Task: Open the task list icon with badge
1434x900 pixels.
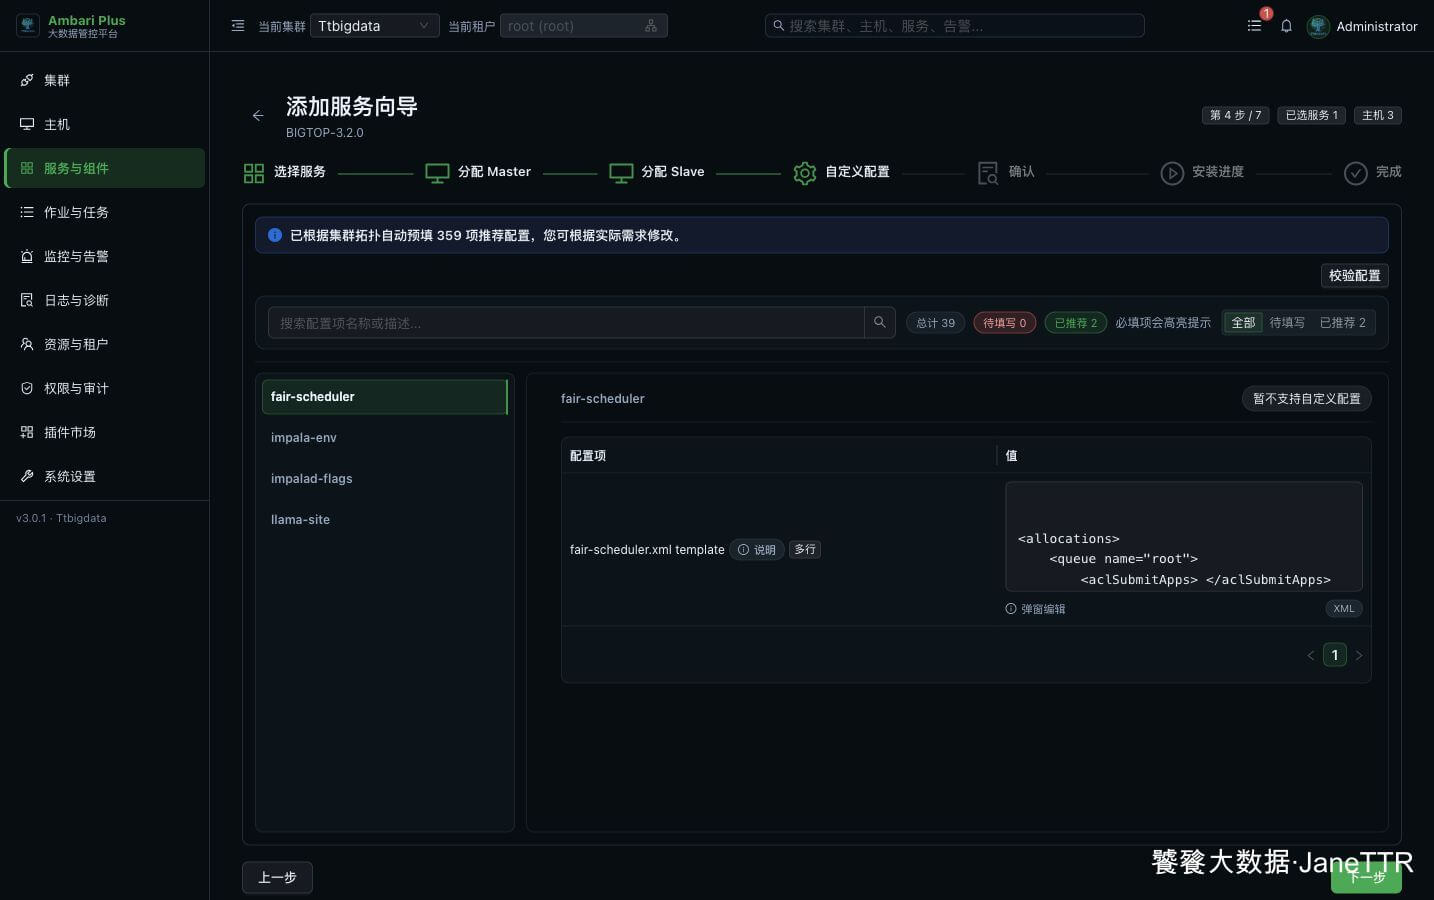Action: 1254,26
